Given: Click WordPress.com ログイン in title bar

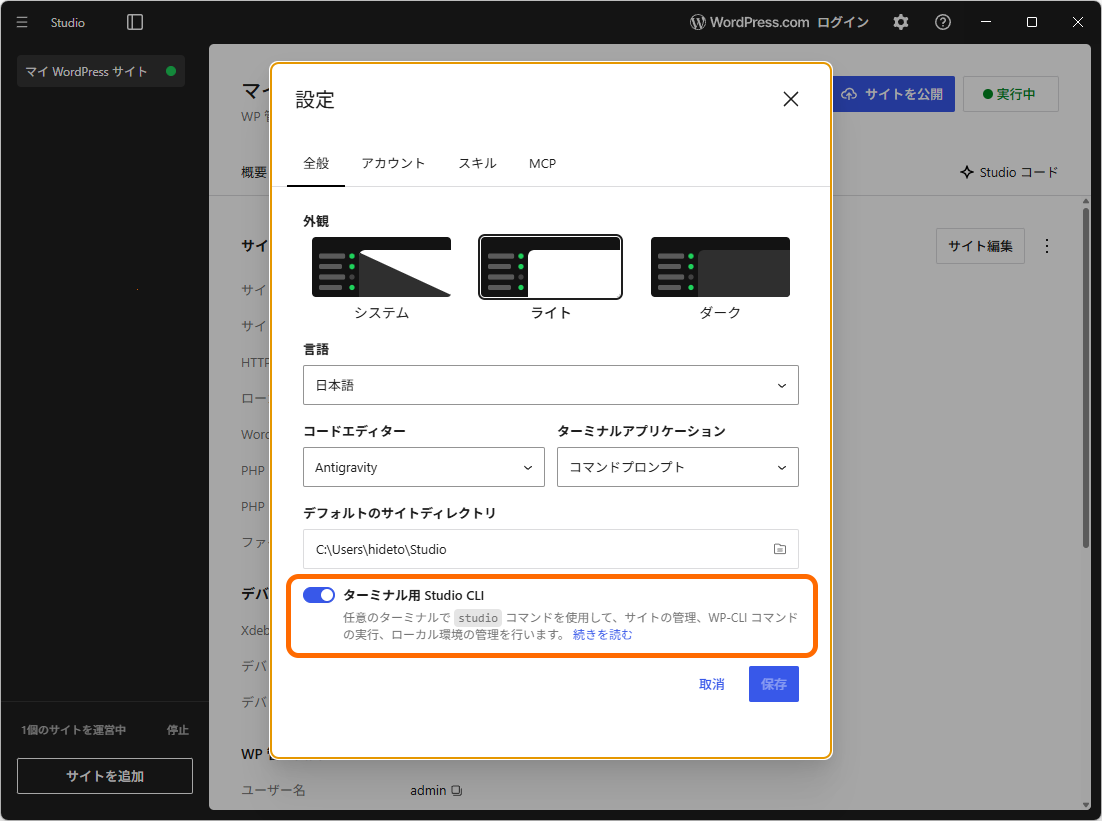Looking at the screenshot, I should pyautogui.click(x=779, y=22).
